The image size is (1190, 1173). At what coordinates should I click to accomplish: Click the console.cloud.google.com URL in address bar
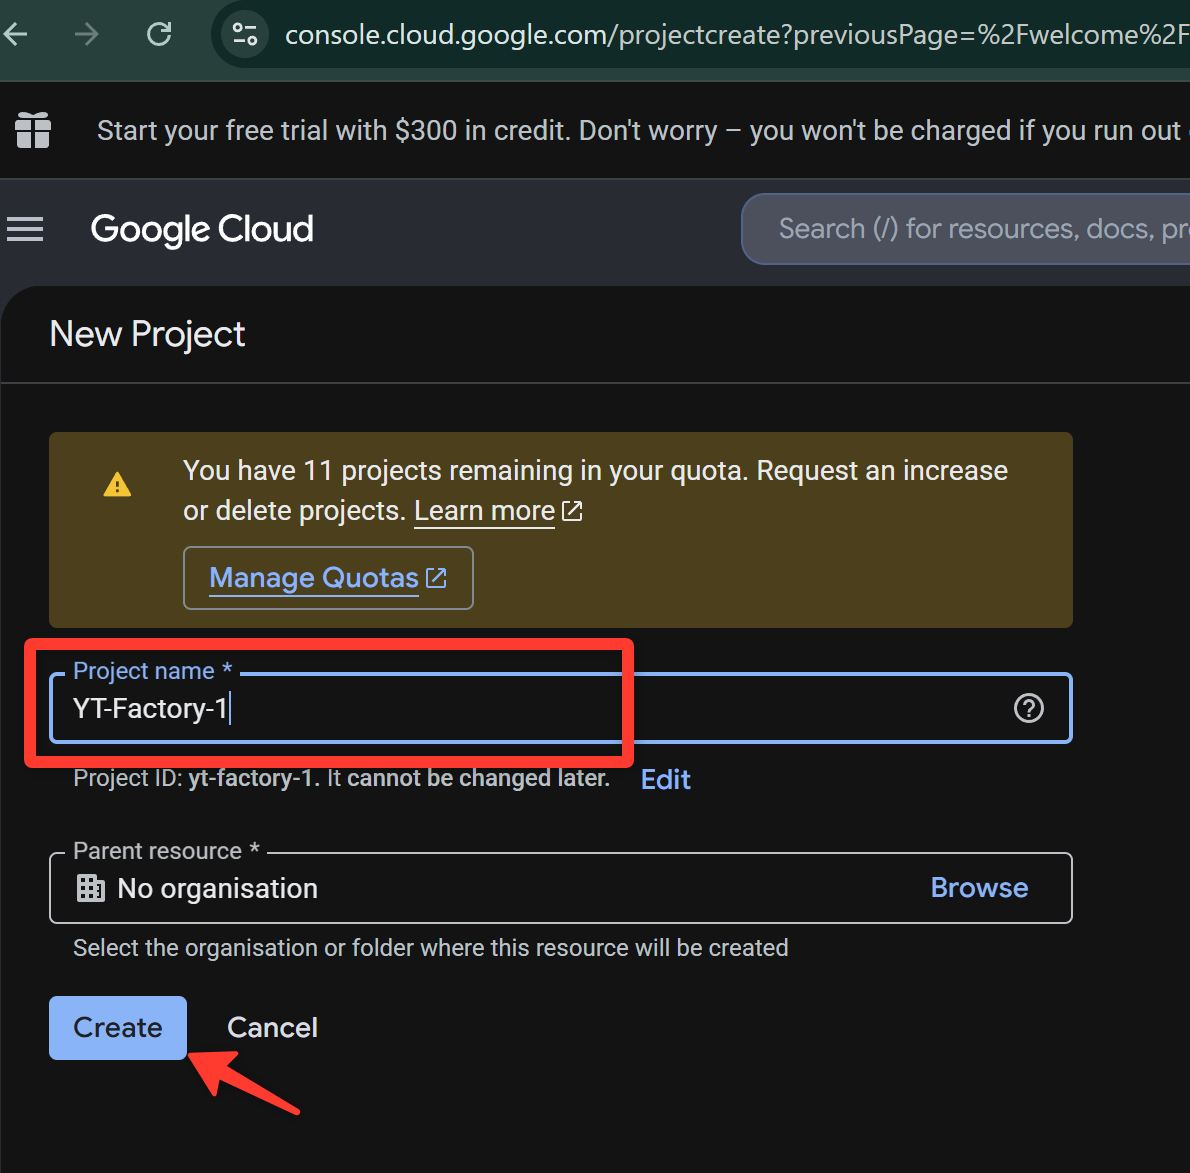click(x=736, y=35)
